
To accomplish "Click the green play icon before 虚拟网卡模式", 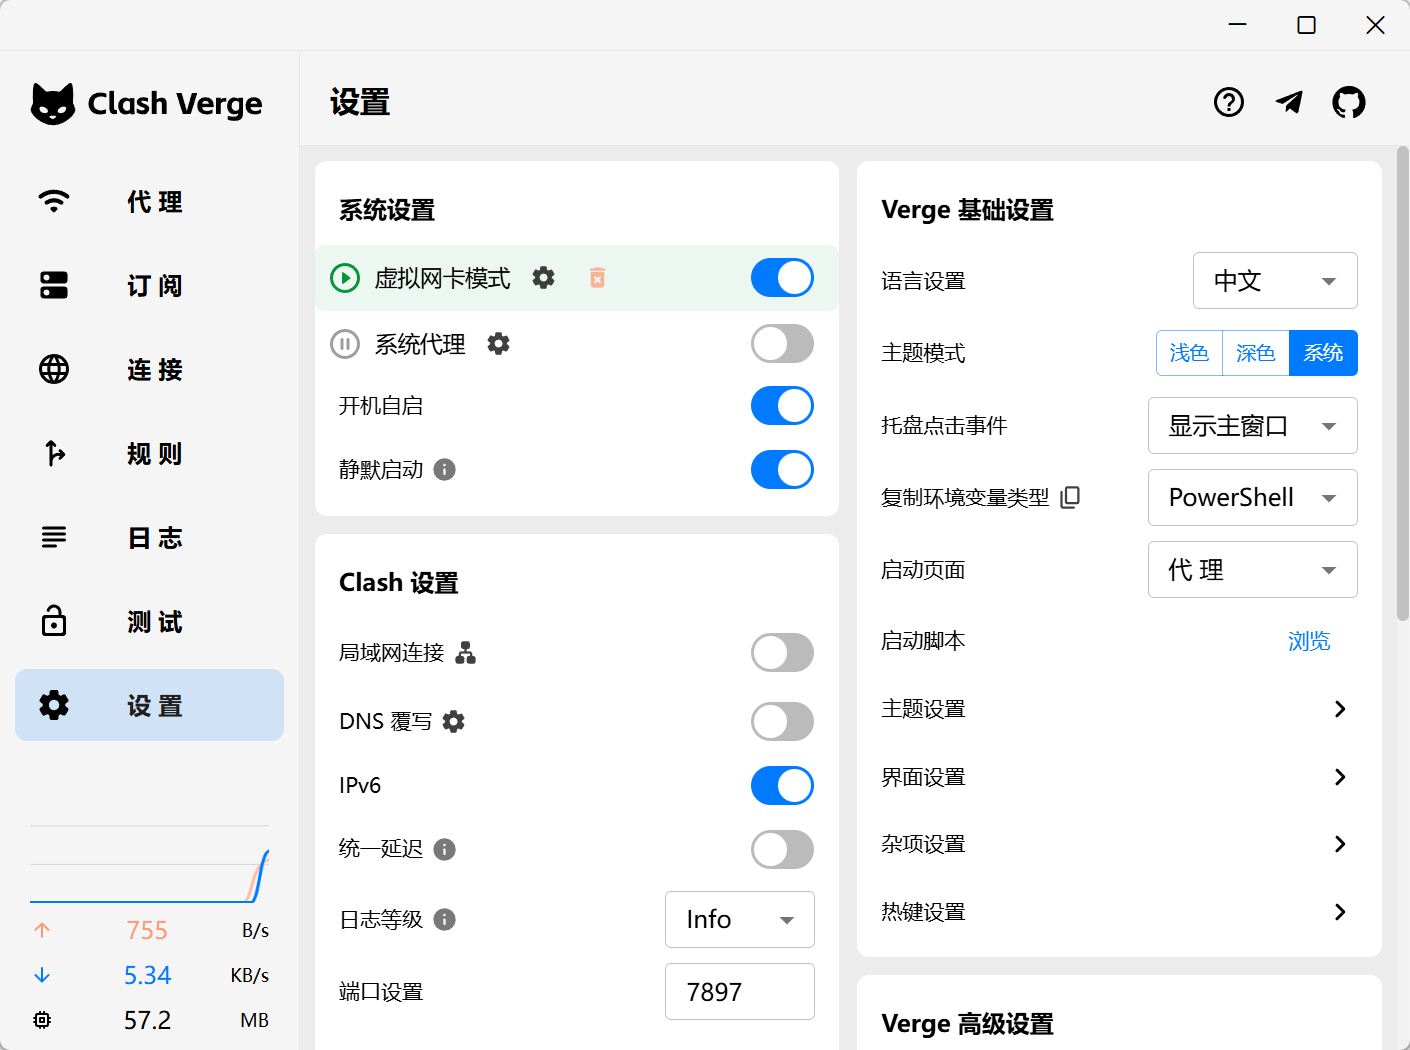I will [x=345, y=278].
